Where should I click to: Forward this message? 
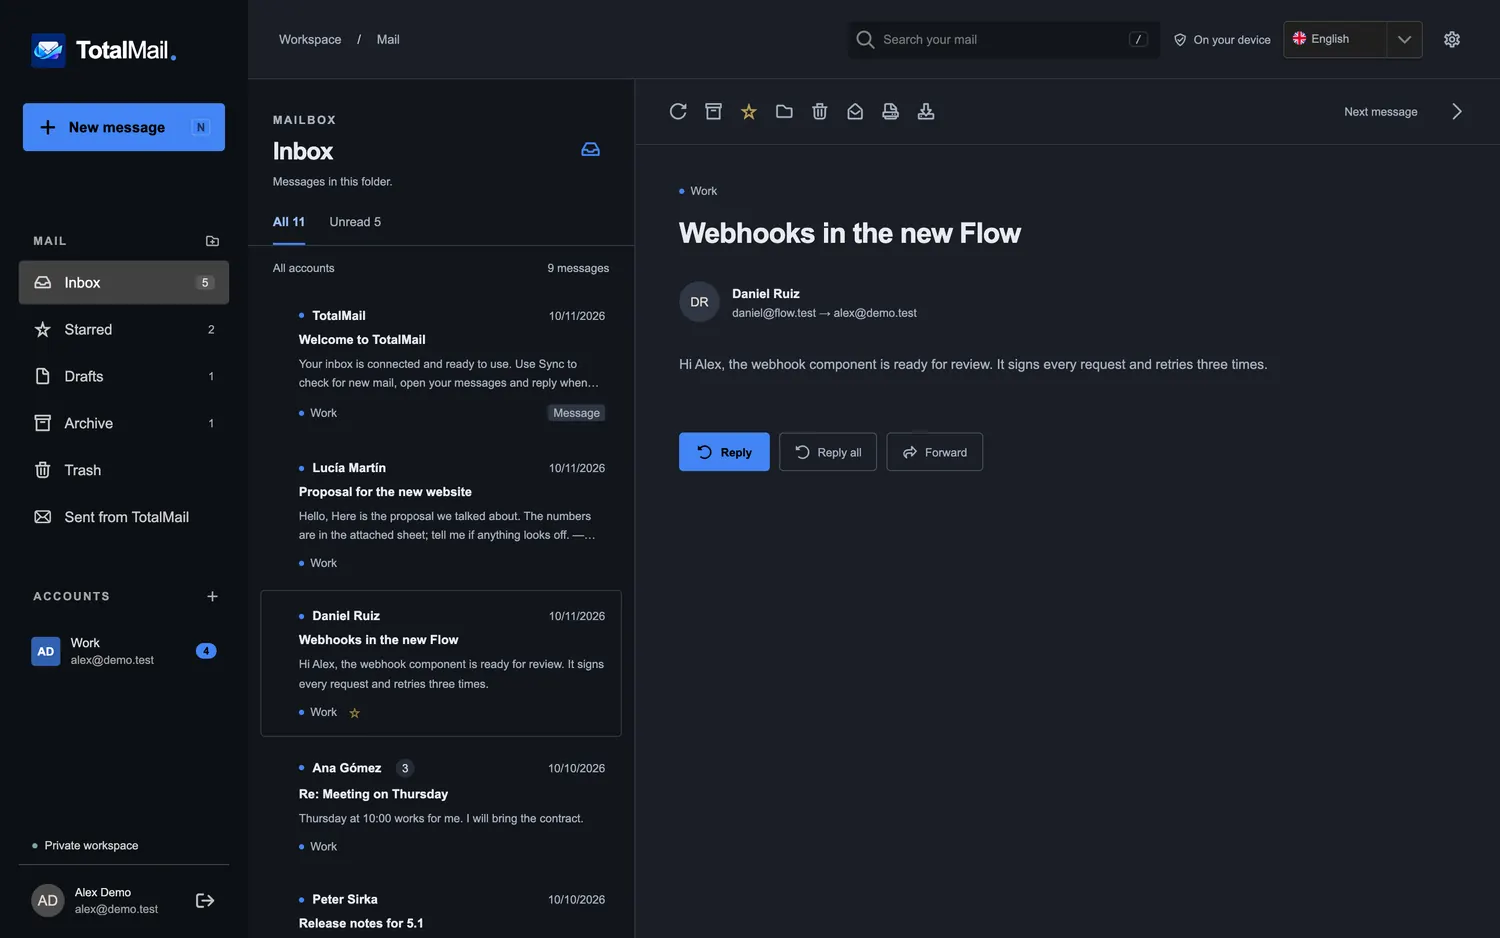(935, 452)
